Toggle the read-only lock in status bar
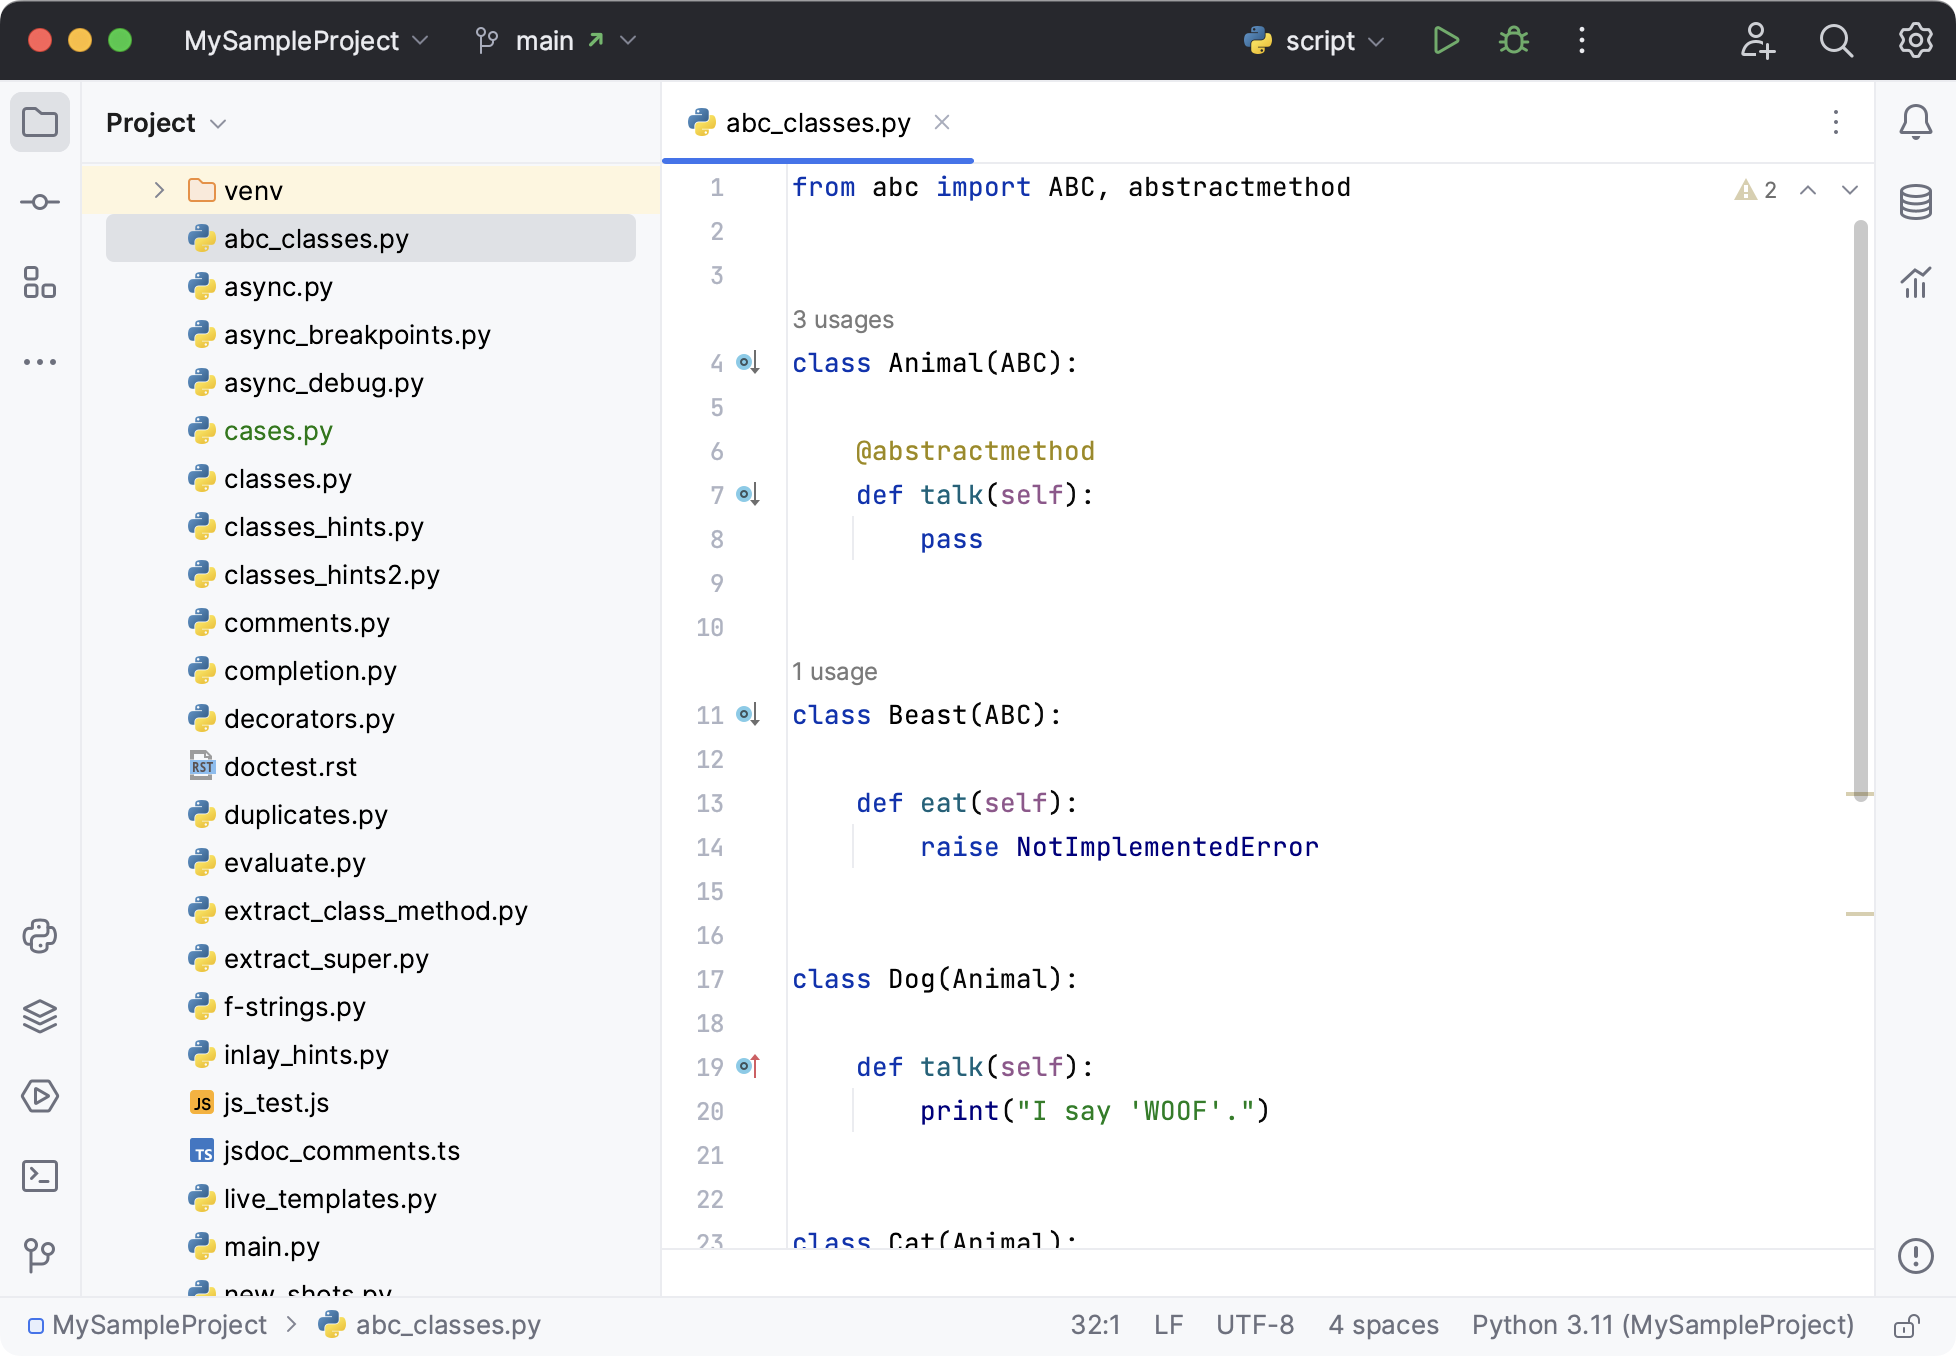Screen dimensions: 1956x1356 1906,1326
